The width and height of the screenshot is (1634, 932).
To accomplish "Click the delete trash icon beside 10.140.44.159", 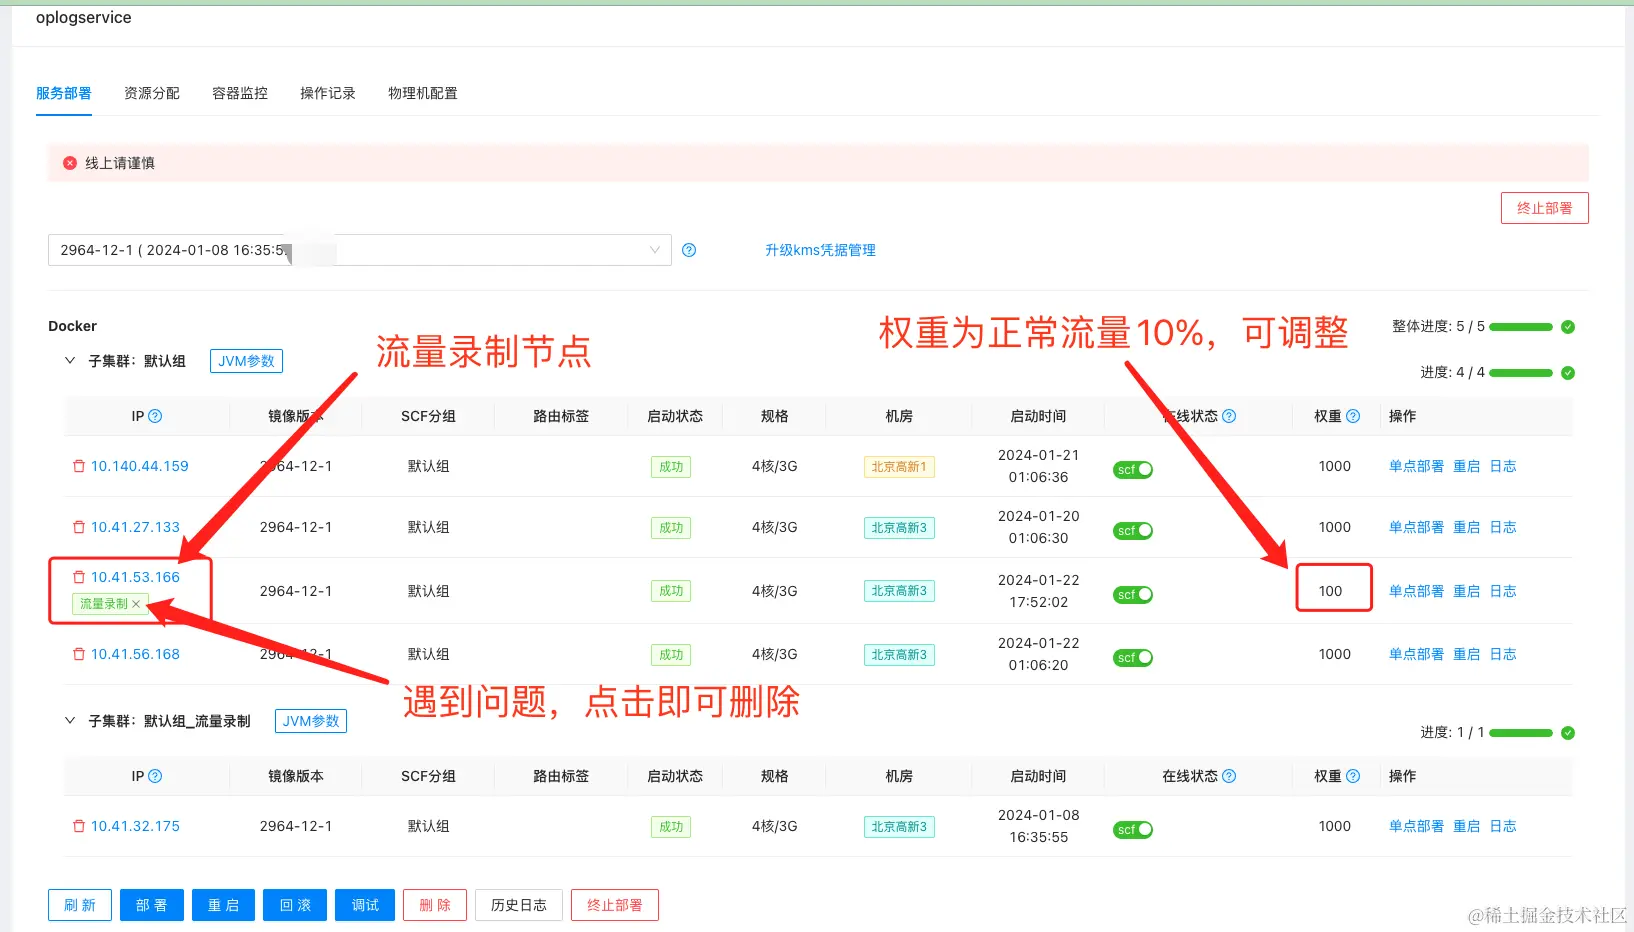I will [x=78, y=465].
